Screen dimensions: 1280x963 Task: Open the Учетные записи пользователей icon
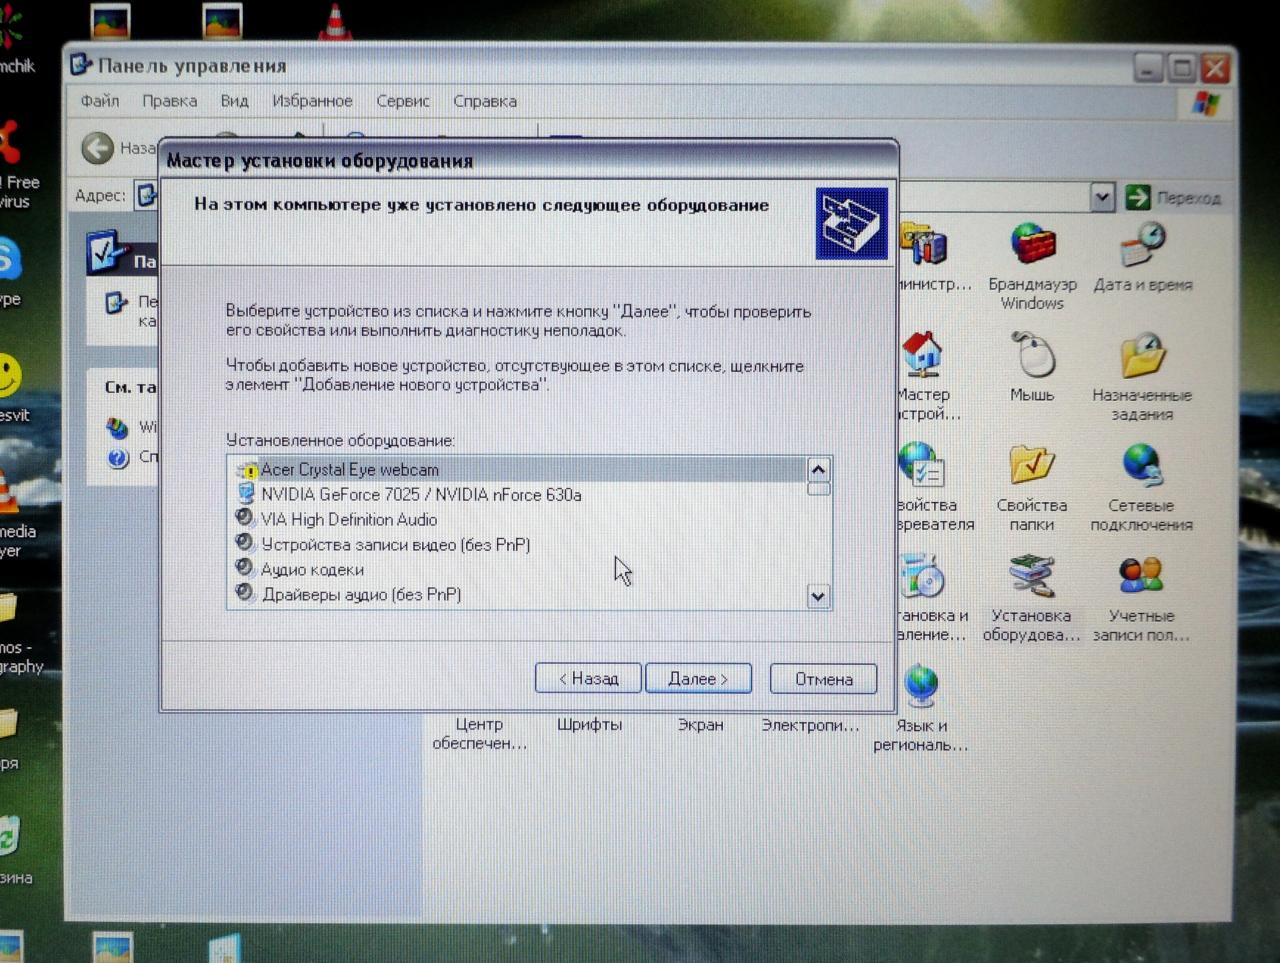point(1141,578)
